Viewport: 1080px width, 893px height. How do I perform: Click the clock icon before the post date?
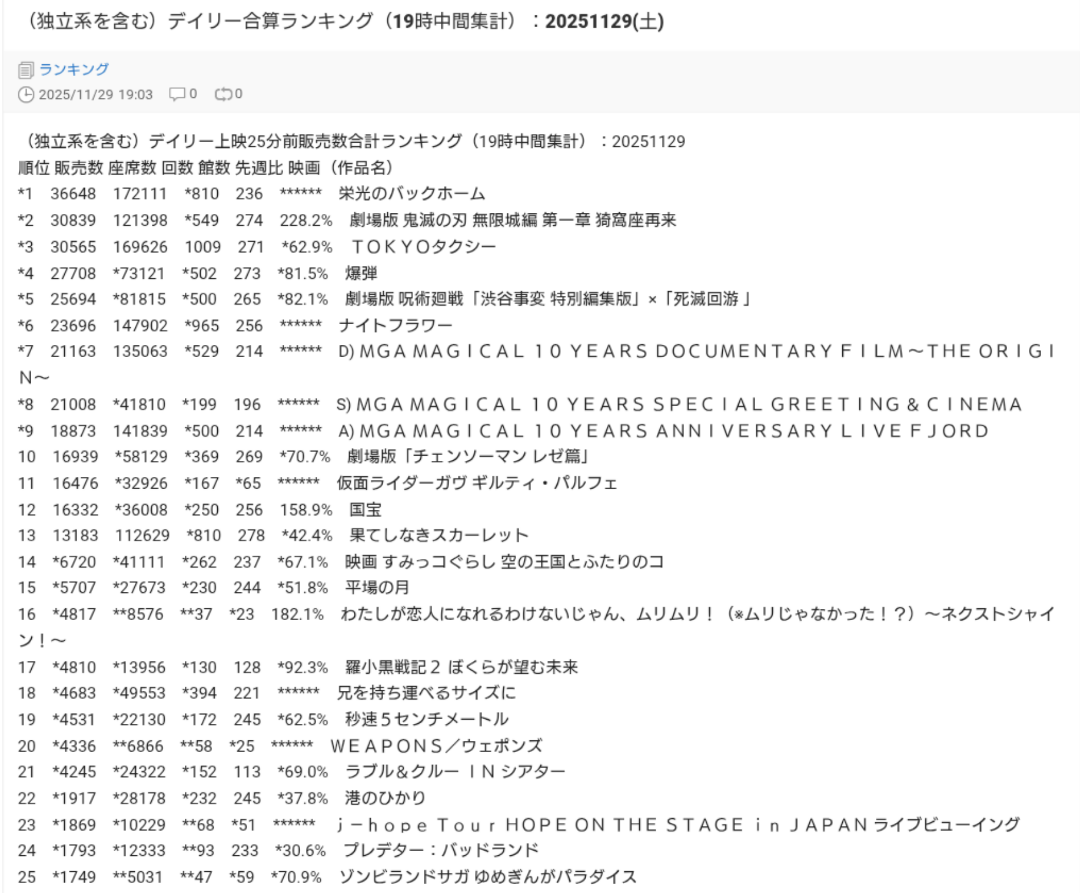pos(26,95)
